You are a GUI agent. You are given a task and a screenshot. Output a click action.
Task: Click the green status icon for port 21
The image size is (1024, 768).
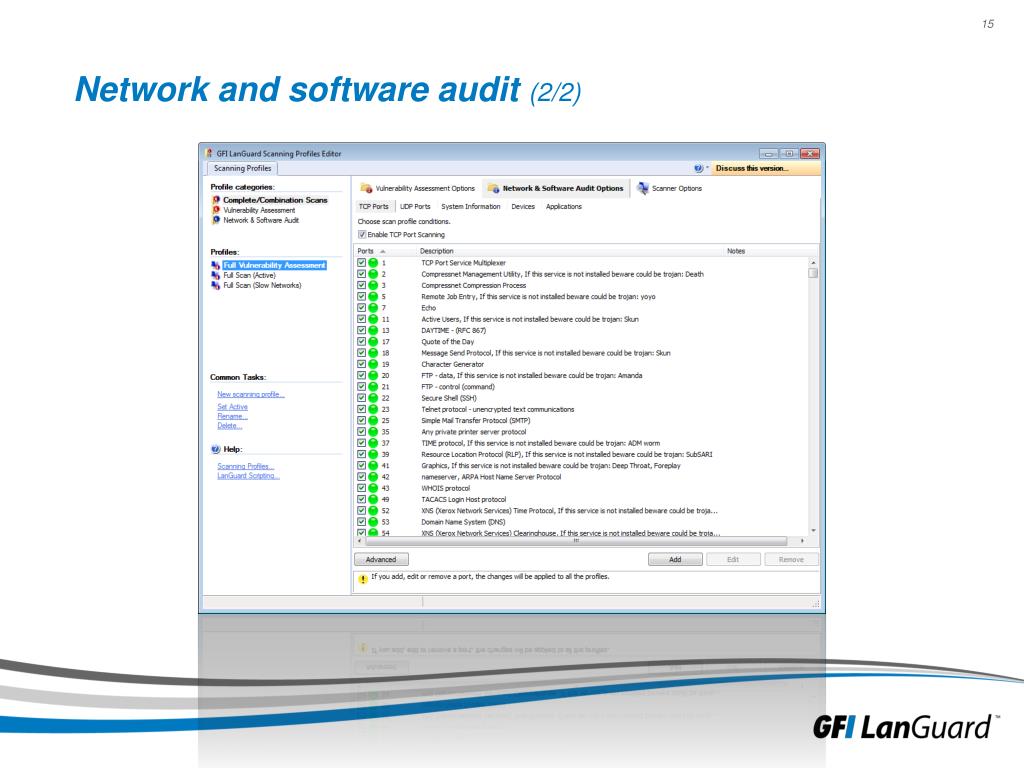pyautogui.click(x=373, y=387)
